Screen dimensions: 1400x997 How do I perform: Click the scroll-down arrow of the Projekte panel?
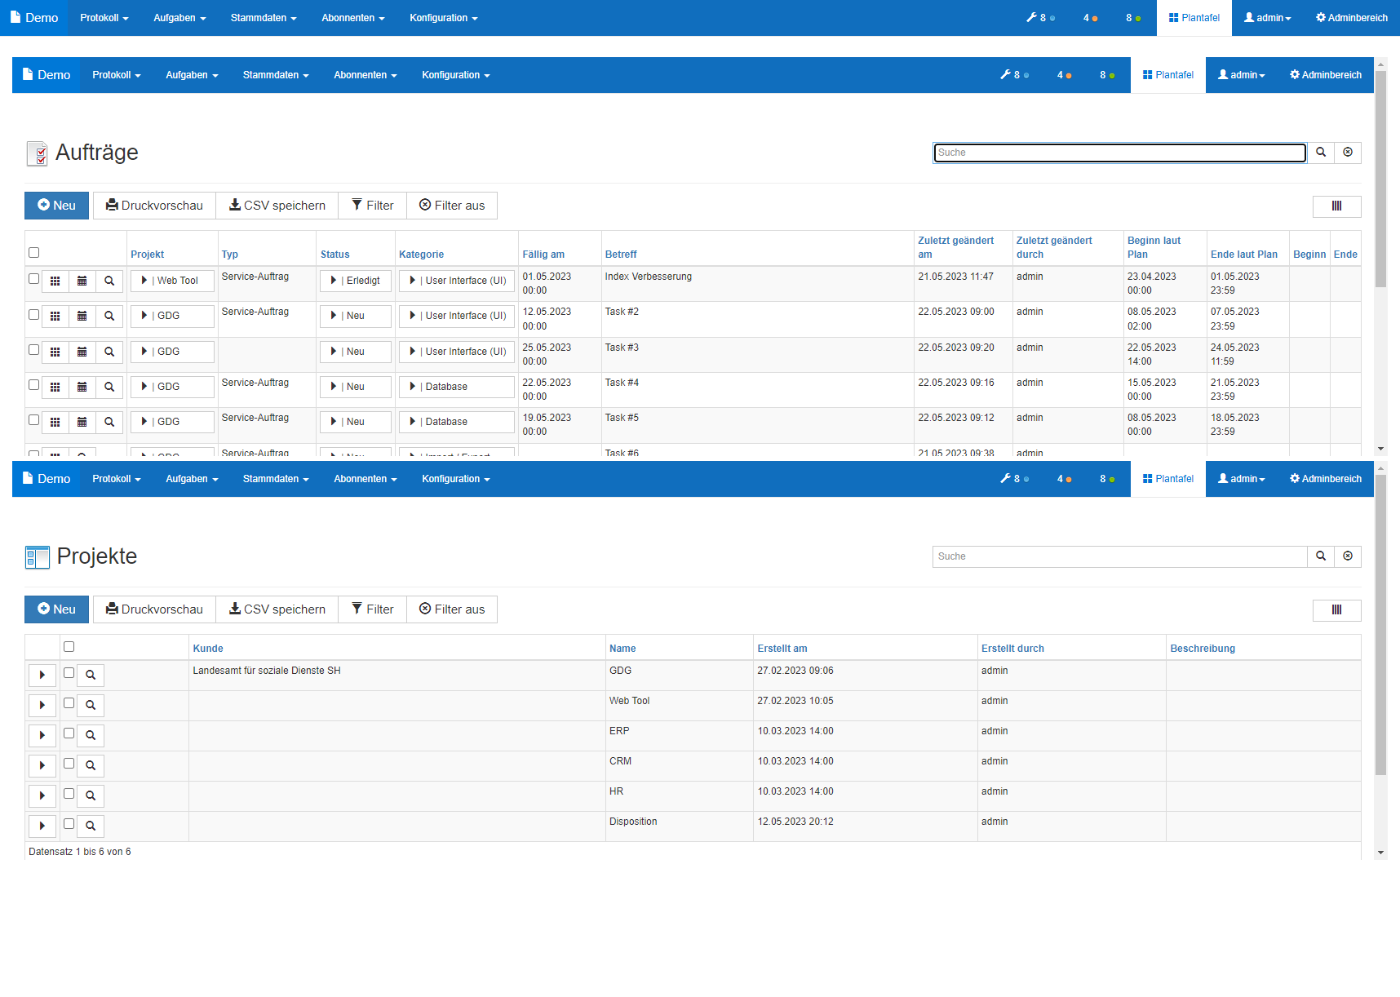(x=1381, y=853)
